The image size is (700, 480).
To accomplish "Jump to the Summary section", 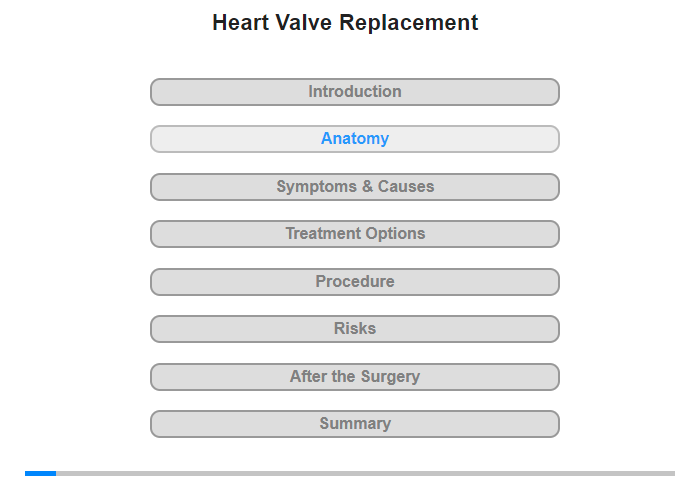I will (x=355, y=424).
